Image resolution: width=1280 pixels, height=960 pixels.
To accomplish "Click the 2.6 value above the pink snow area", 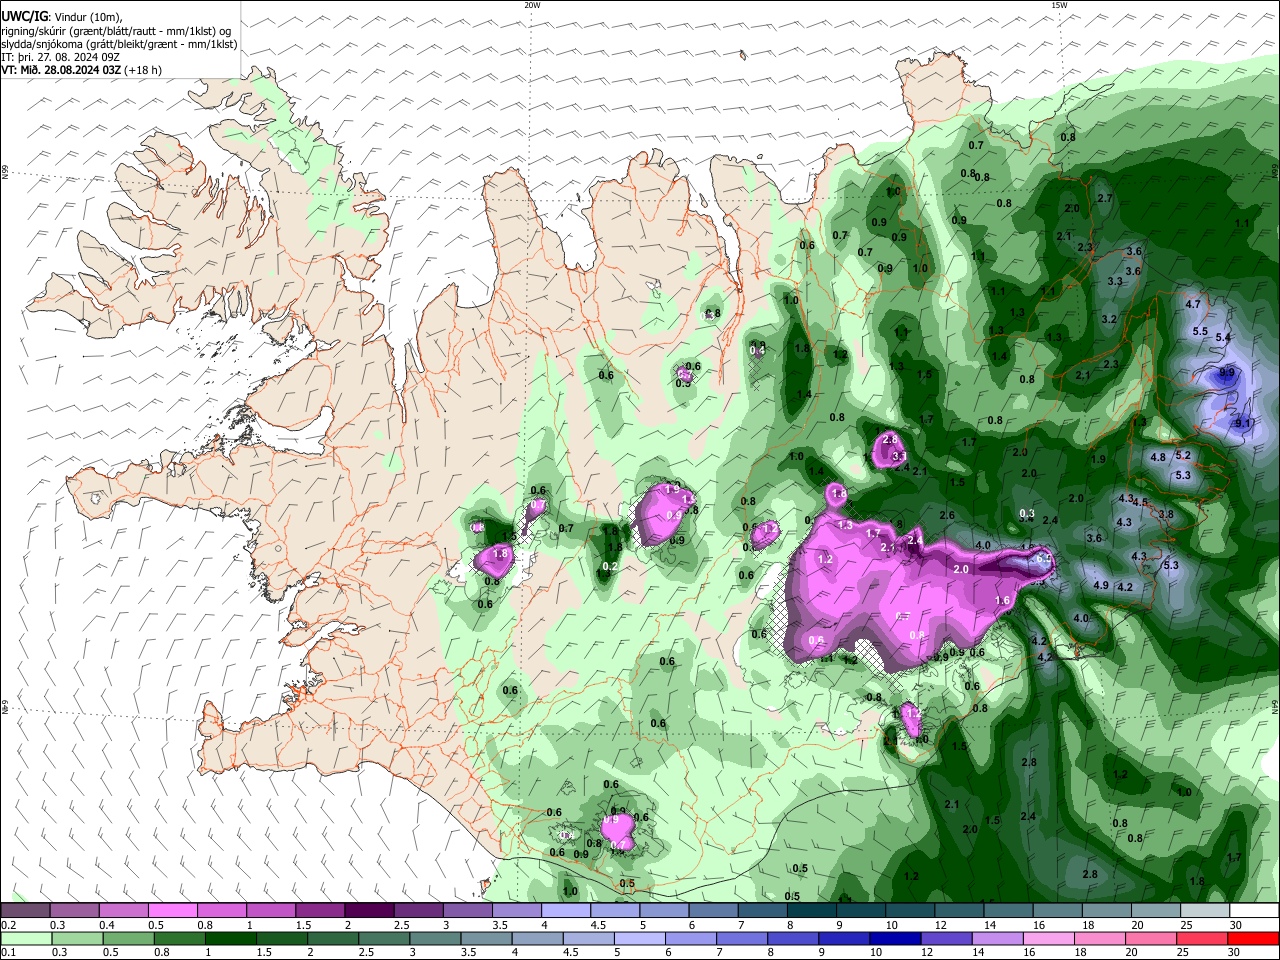I will click(947, 515).
